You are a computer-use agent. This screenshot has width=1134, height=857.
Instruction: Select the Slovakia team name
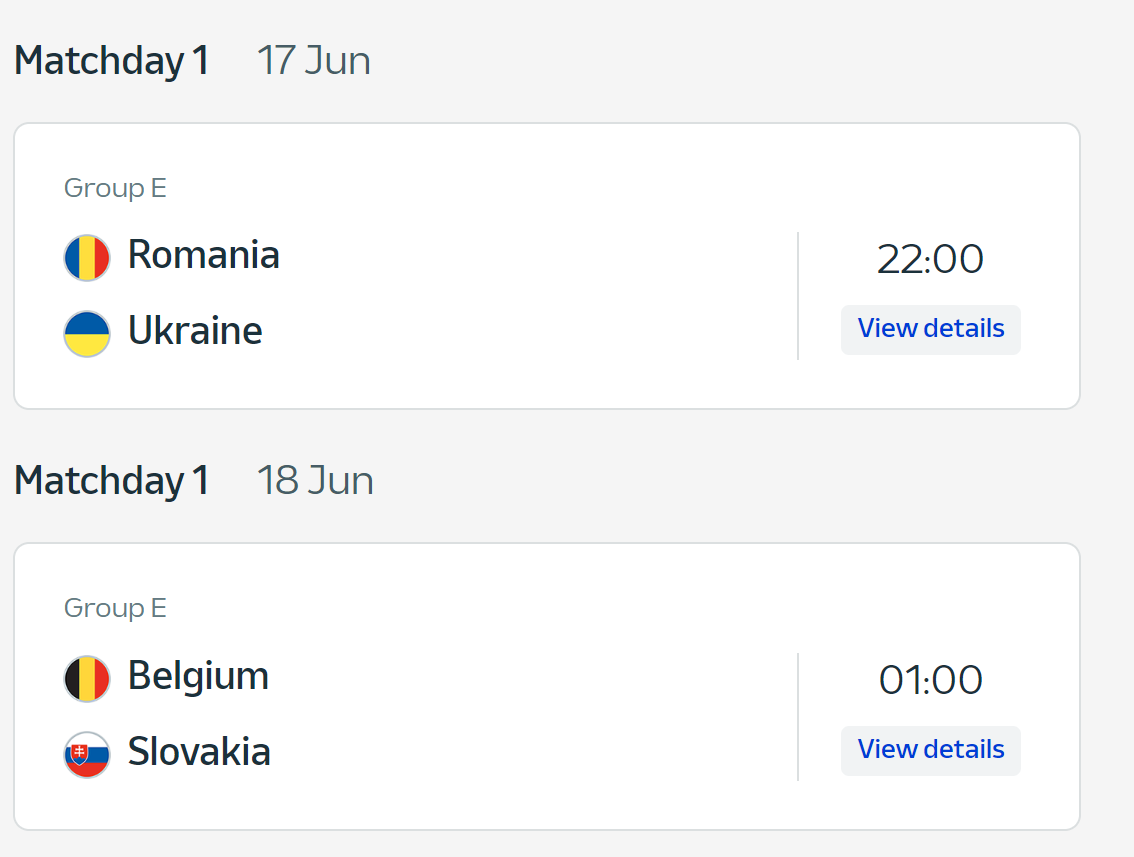tap(199, 751)
